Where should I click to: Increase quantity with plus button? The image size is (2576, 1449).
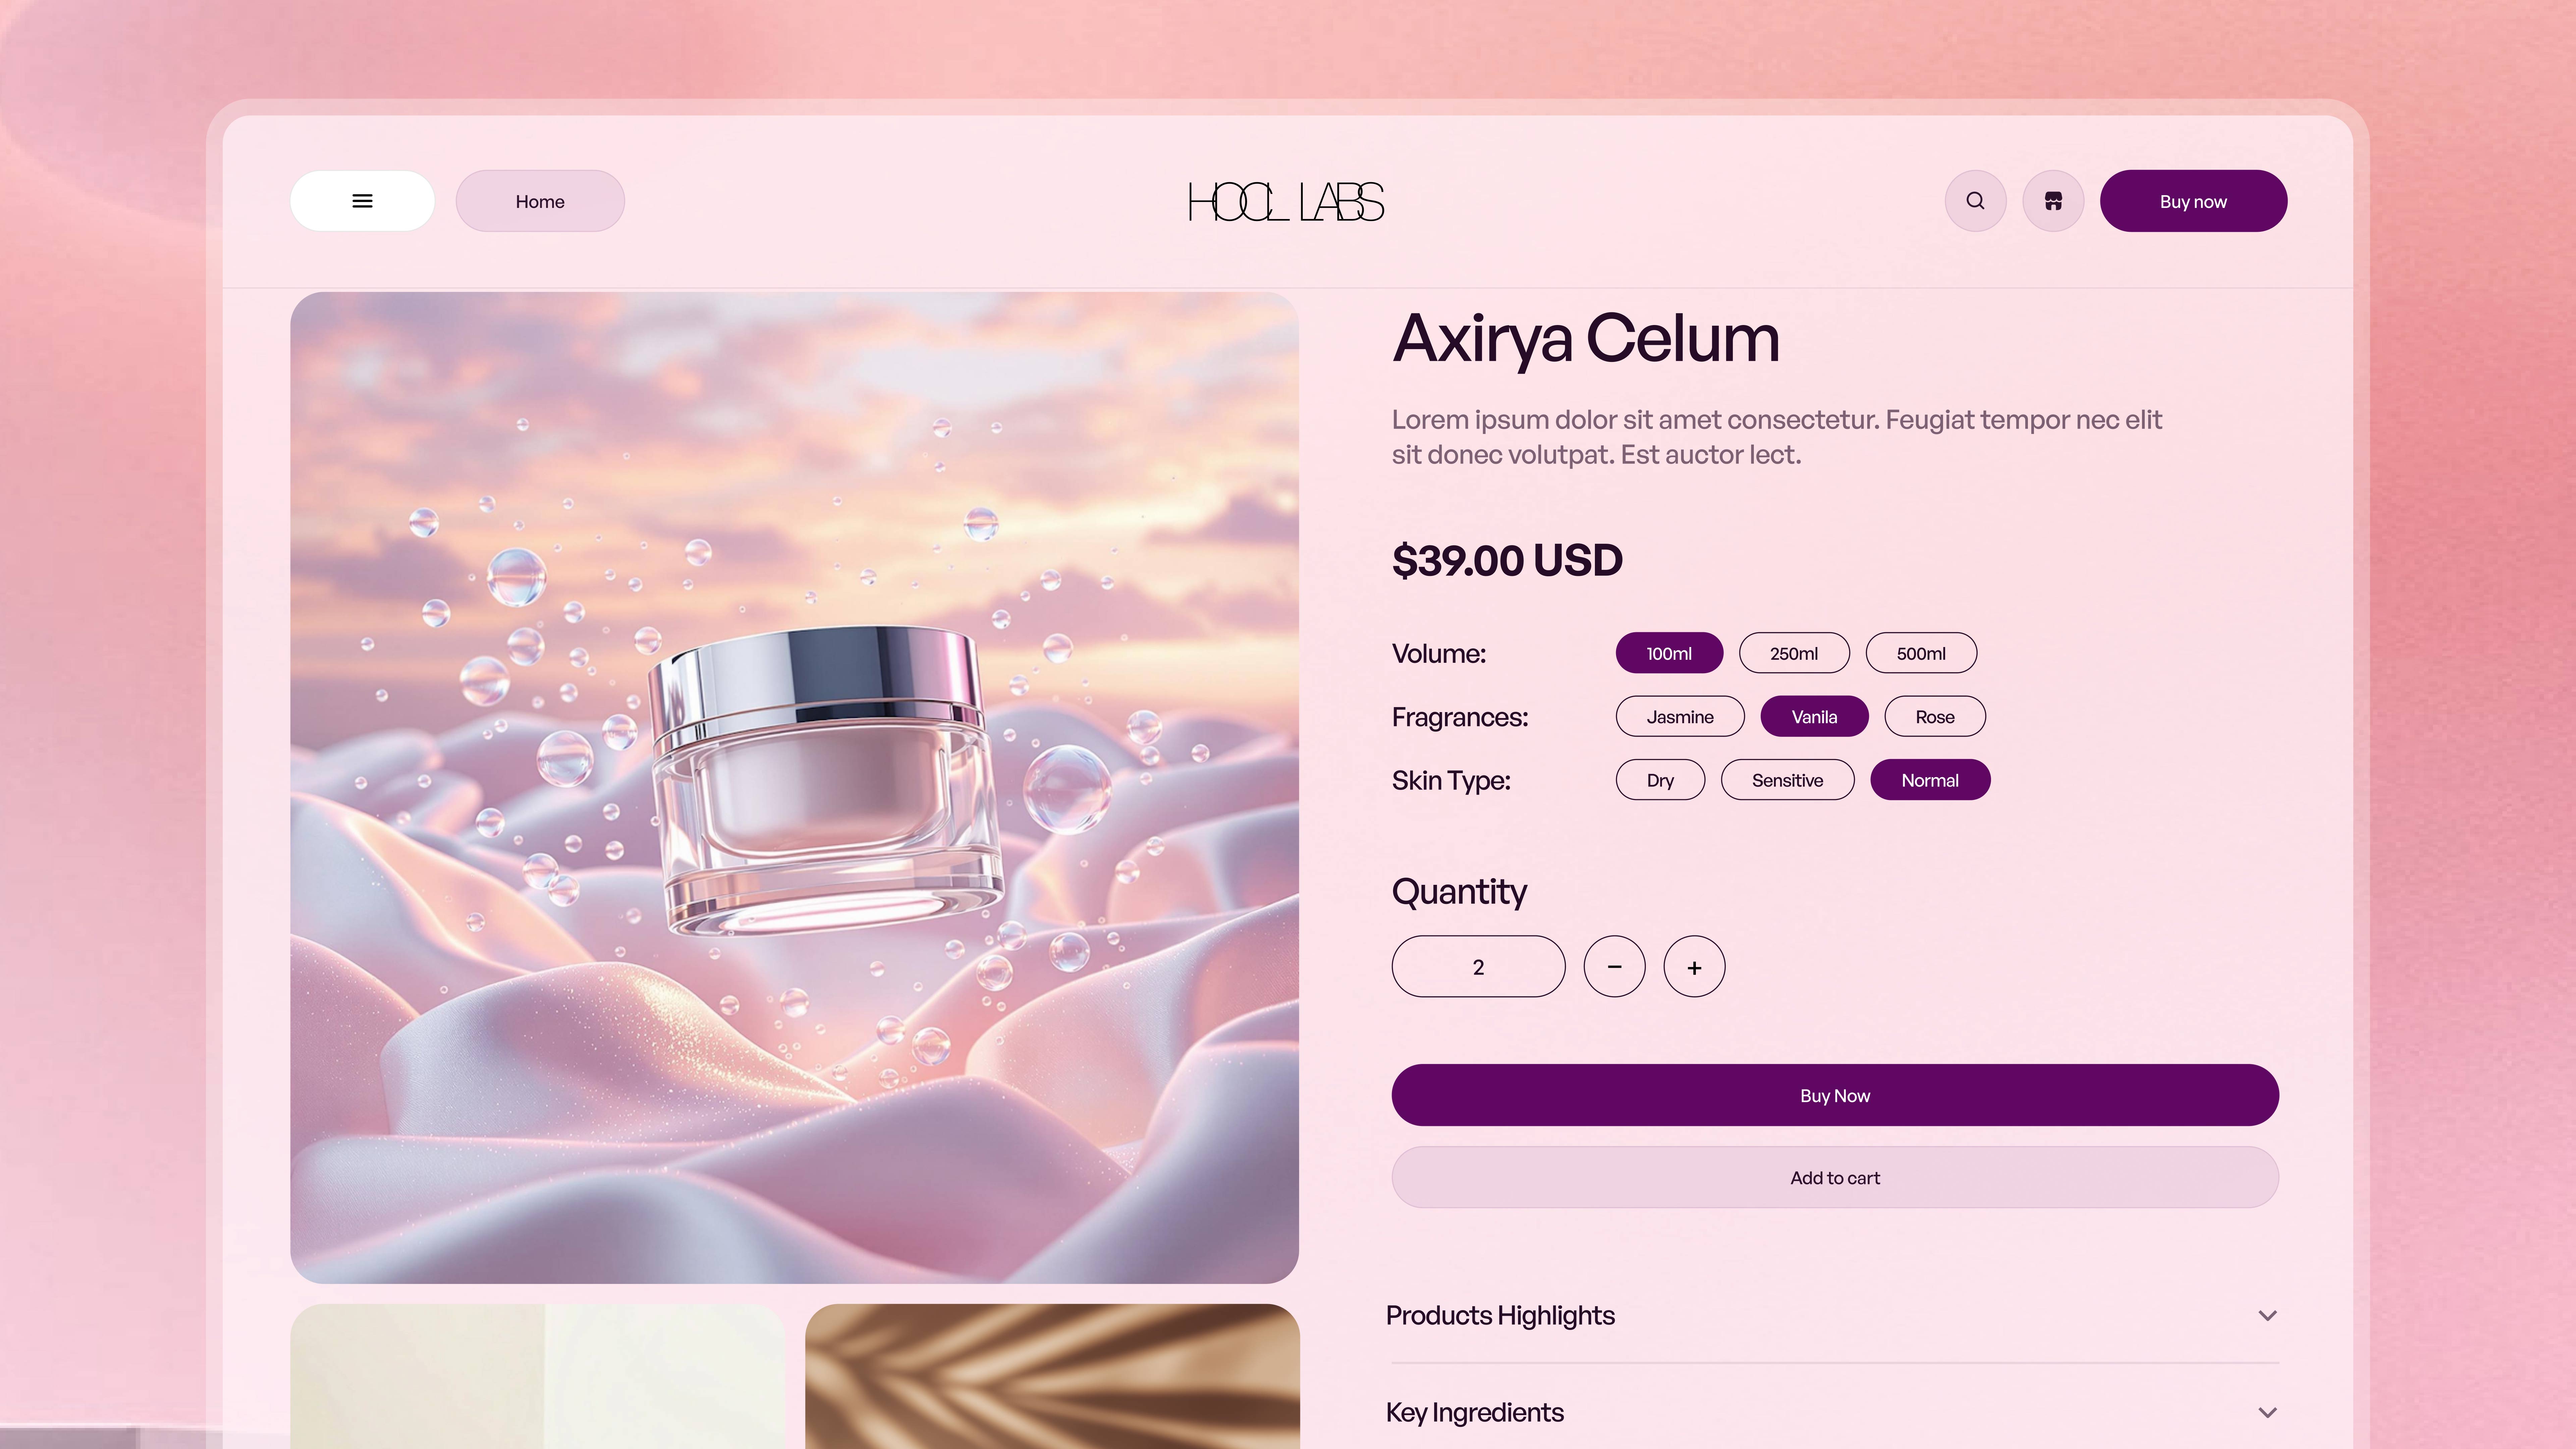click(x=1694, y=967)
